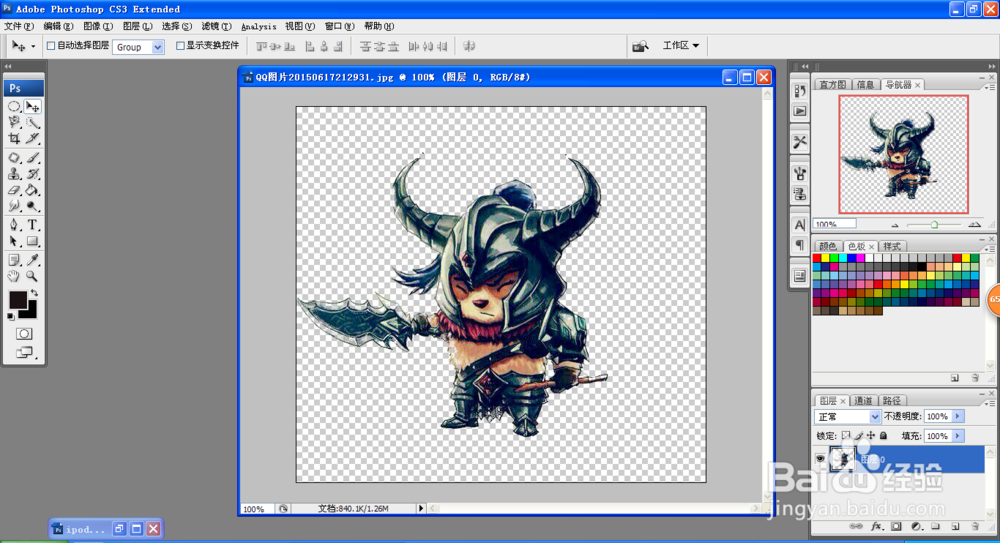This screenshot has width=1000, height=543.
Task: Delete layer trash icon in Layers panel
Action: click(975, 526)
